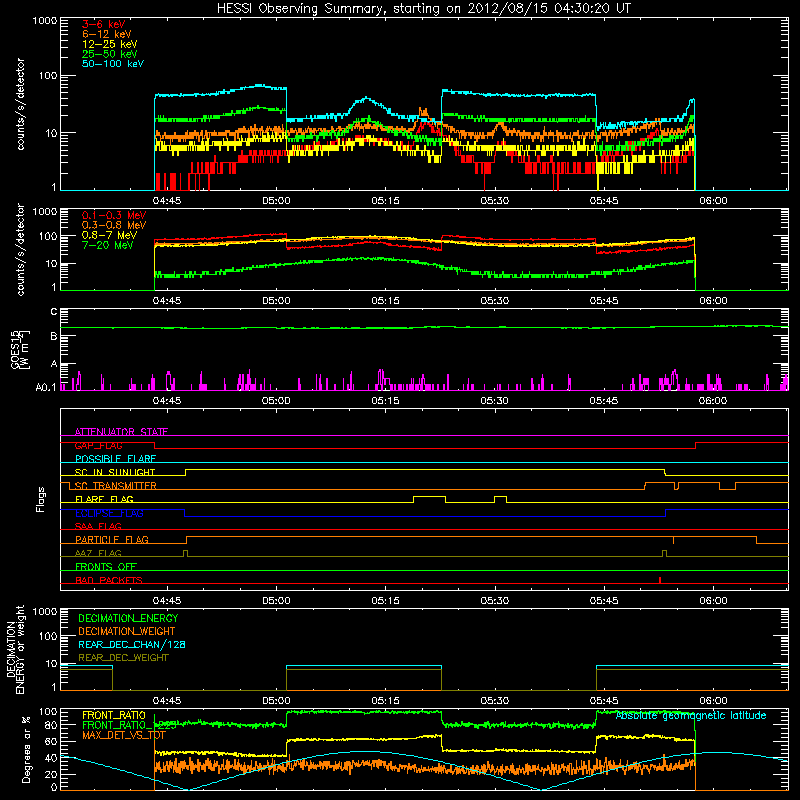This screenshot has height=800, width=800.
Task: Pick the POSSIBLE_FLARE flag label
Action: point(115,459)
